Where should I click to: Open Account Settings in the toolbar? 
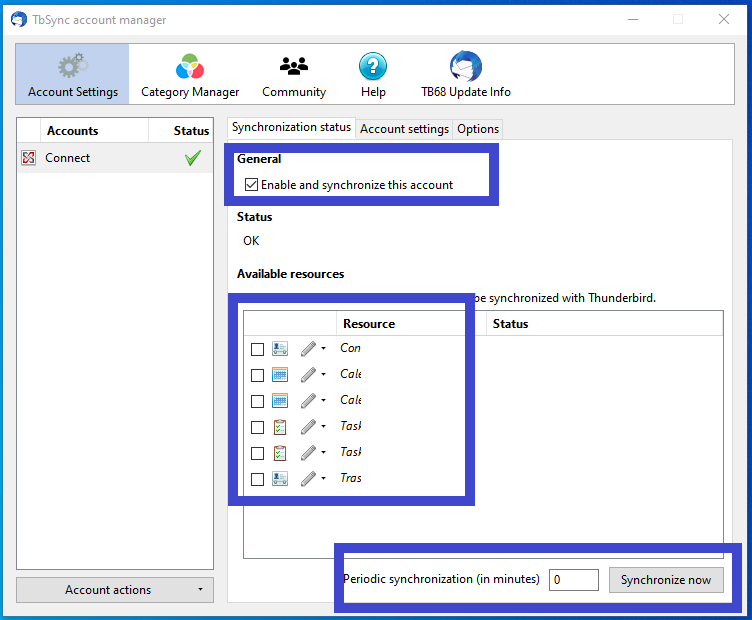(x=72, y=74)
